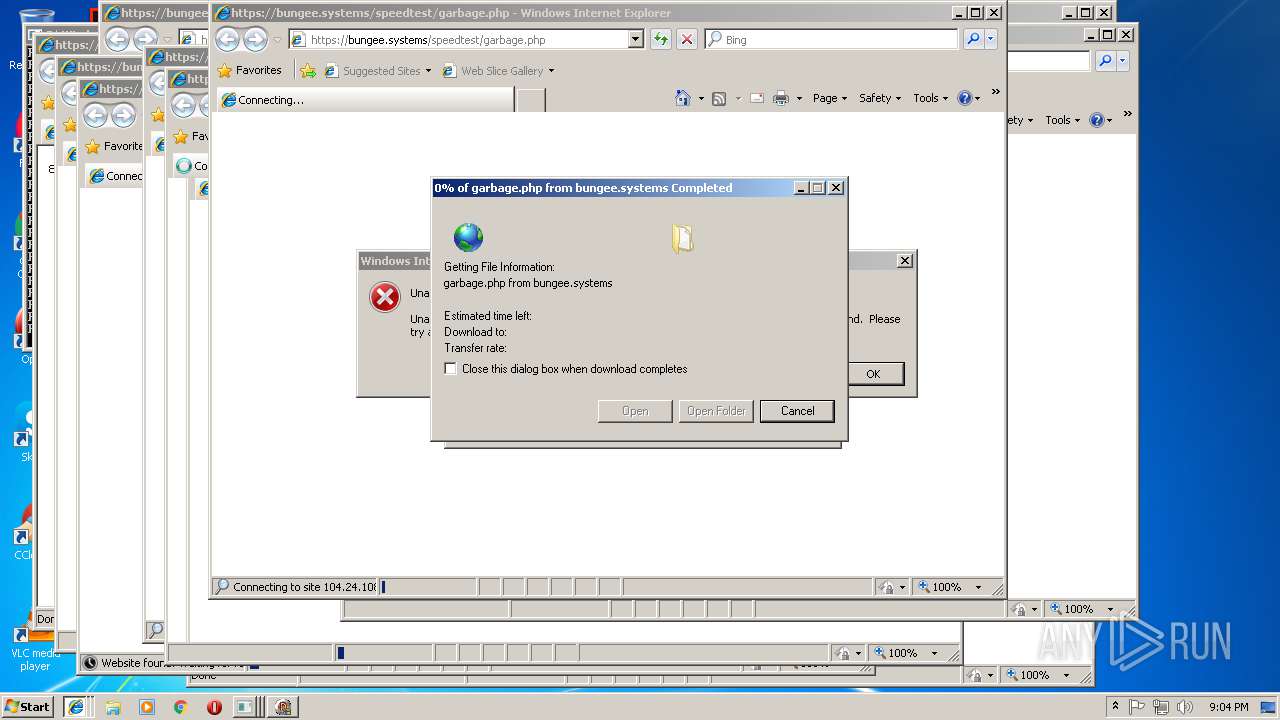Expand overflow chevron in background IE window
This screenshot has height=720, width=1280.
(x=1127, y=114)
